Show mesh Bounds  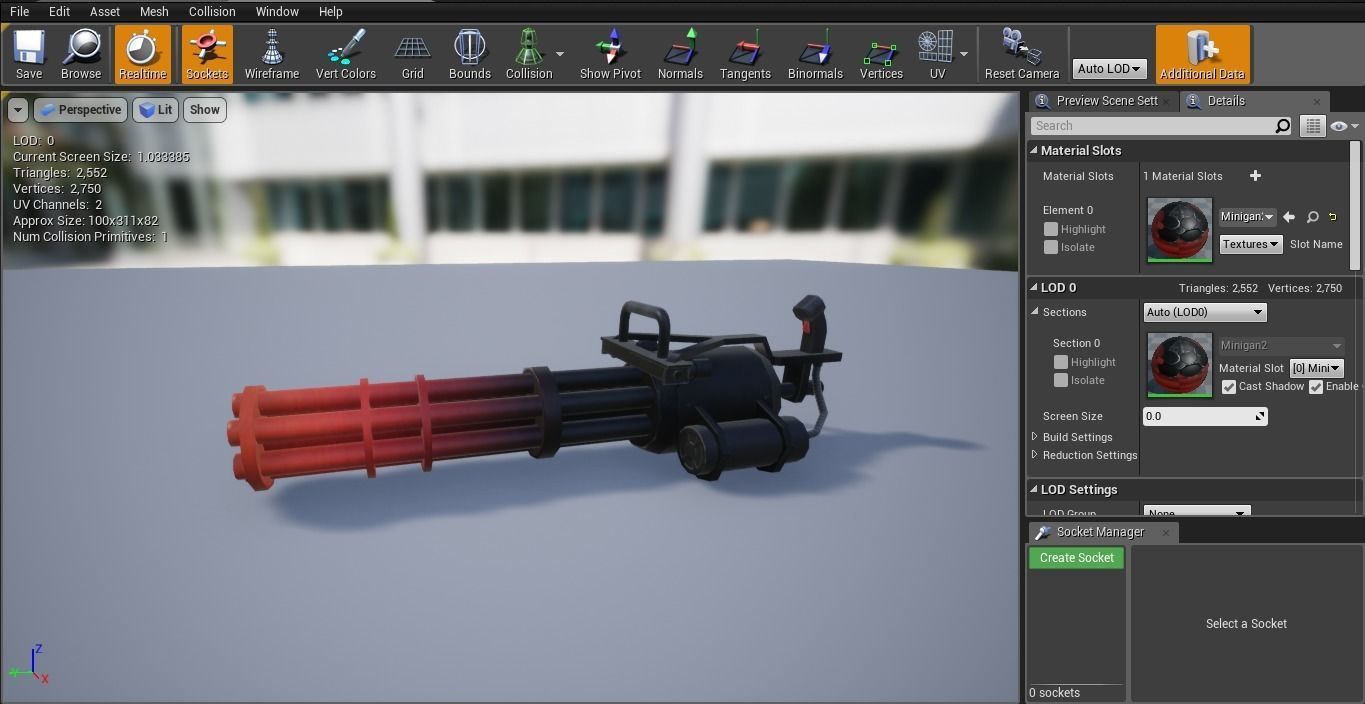coord(470,54)
